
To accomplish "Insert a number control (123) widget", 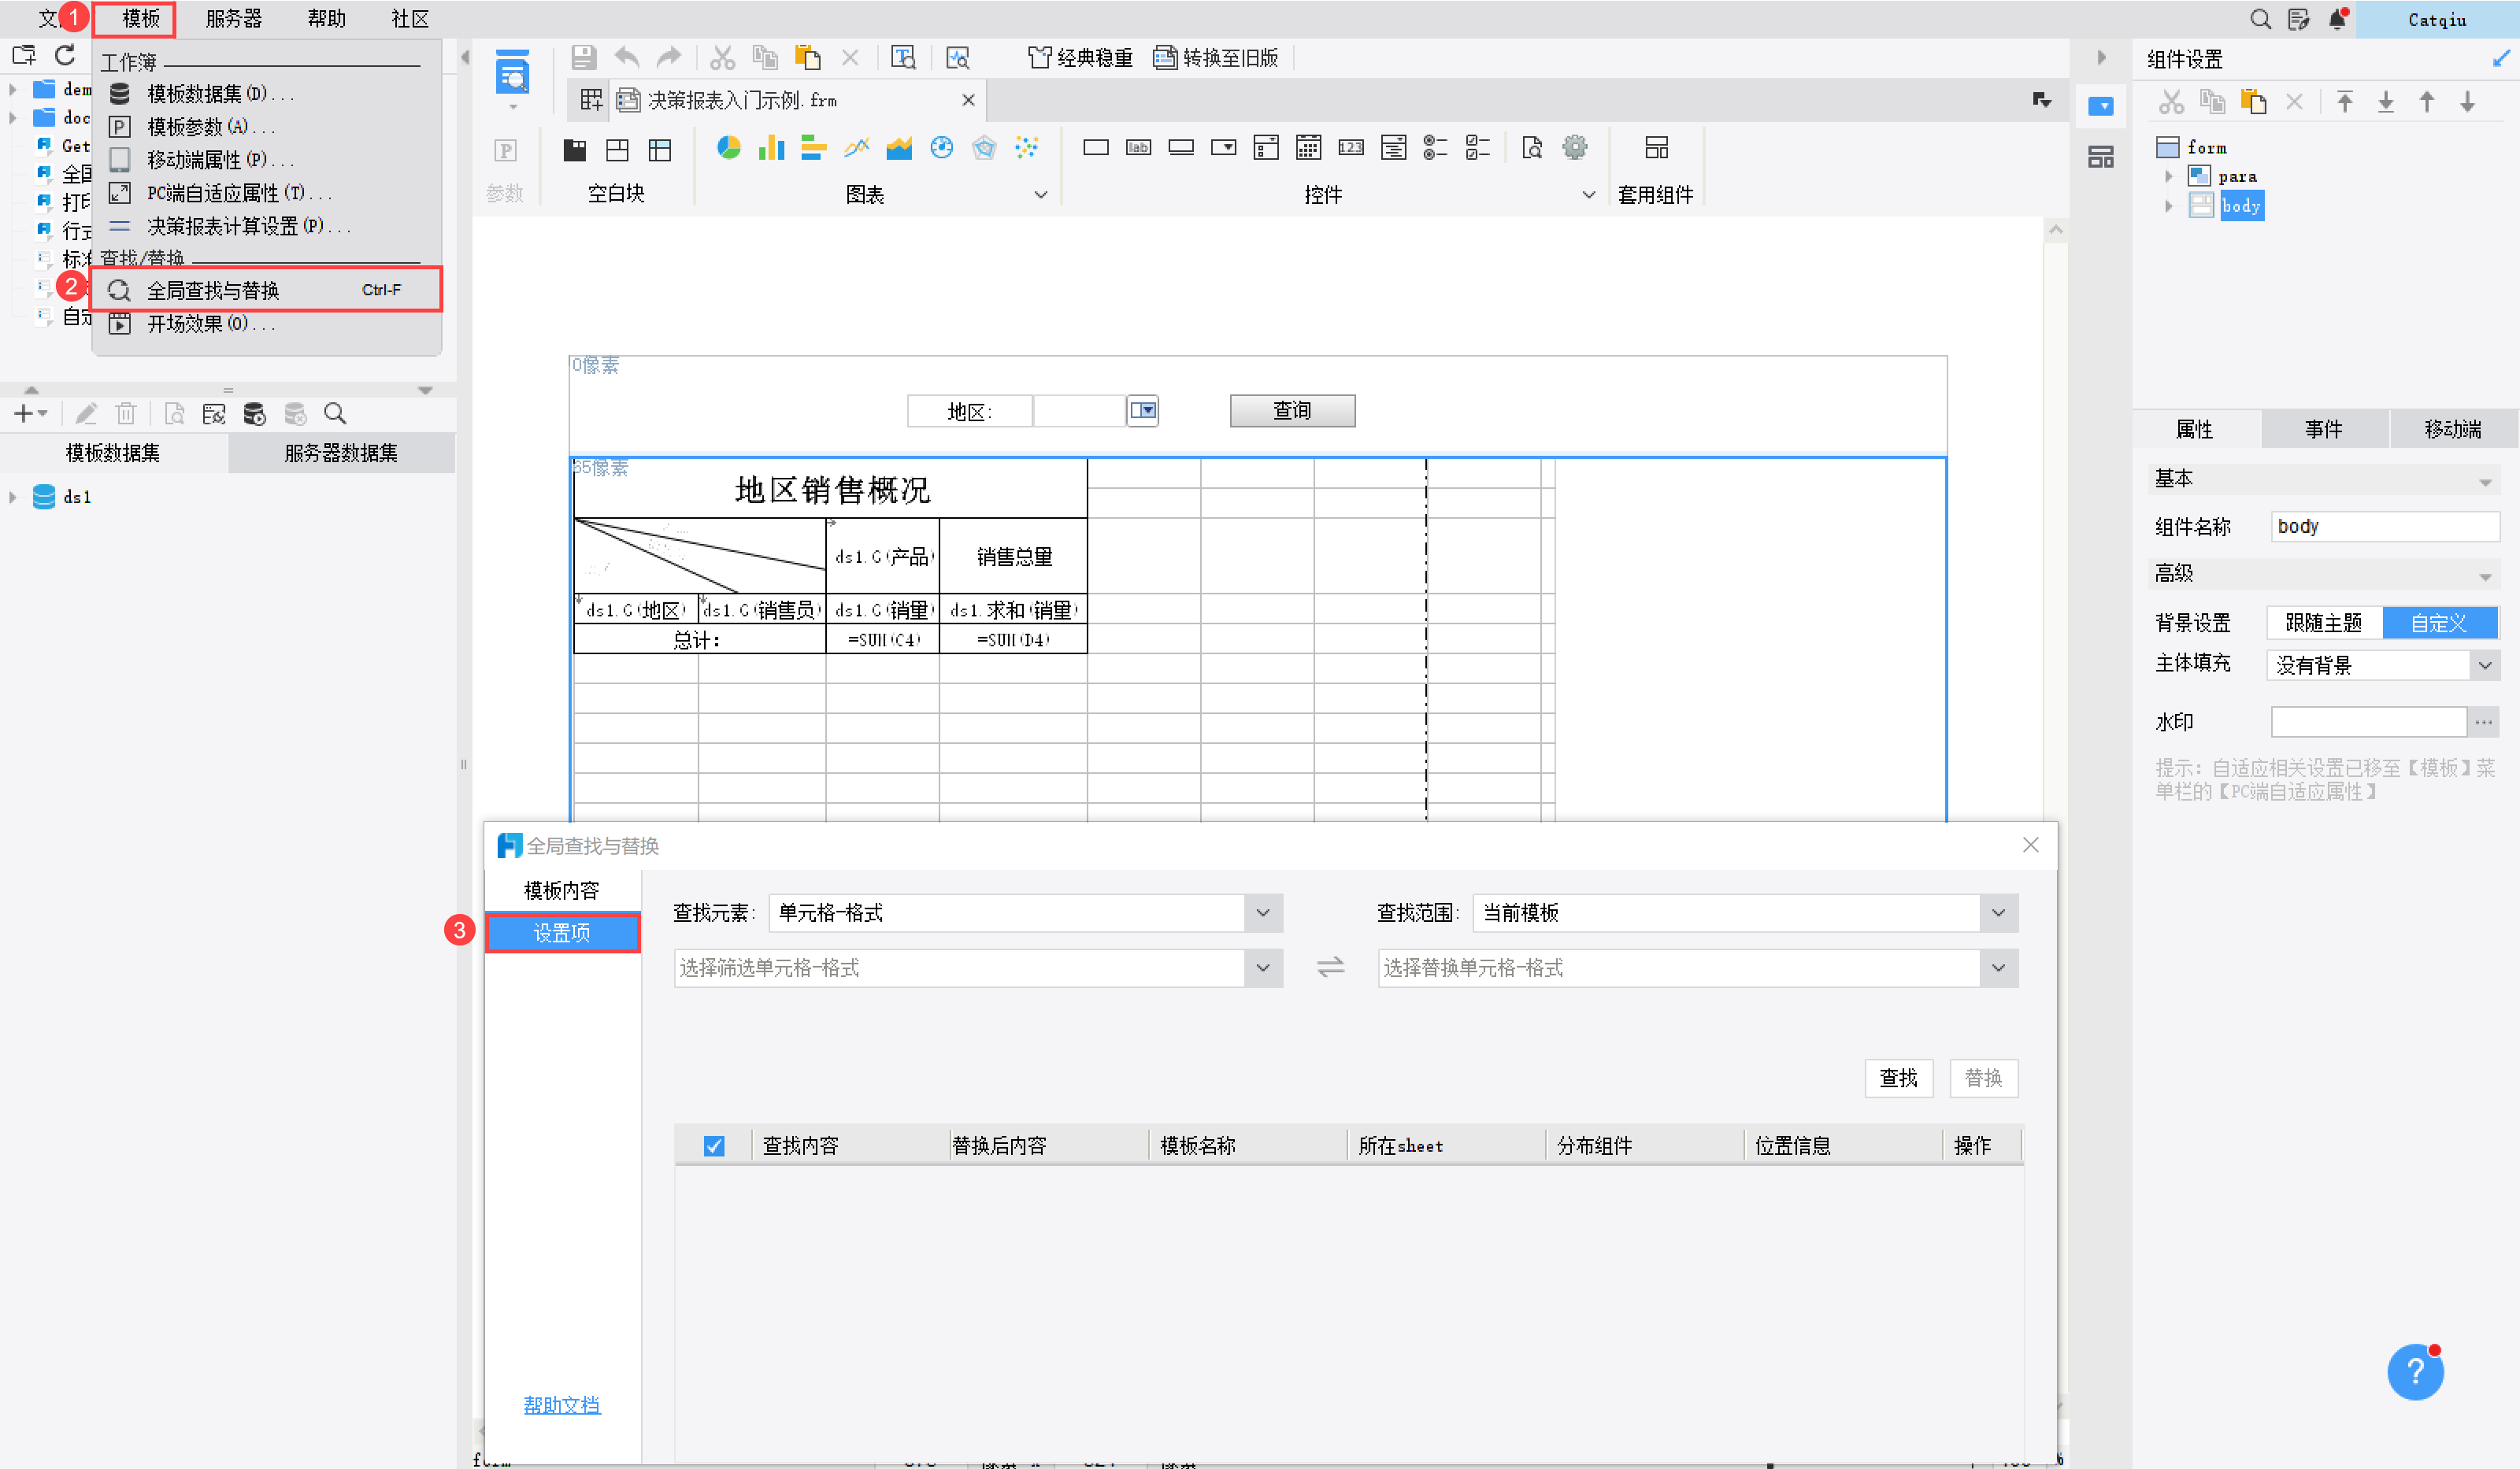I will click(x=1351, y=147).
